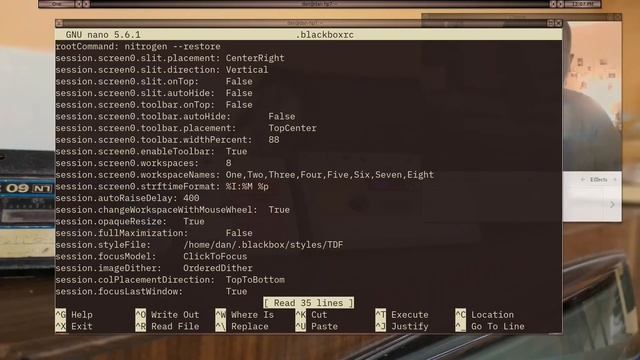This screenshot has width=640, height=360.
Task: Click the Read 35 lines status message
Action: click(309, 303)
